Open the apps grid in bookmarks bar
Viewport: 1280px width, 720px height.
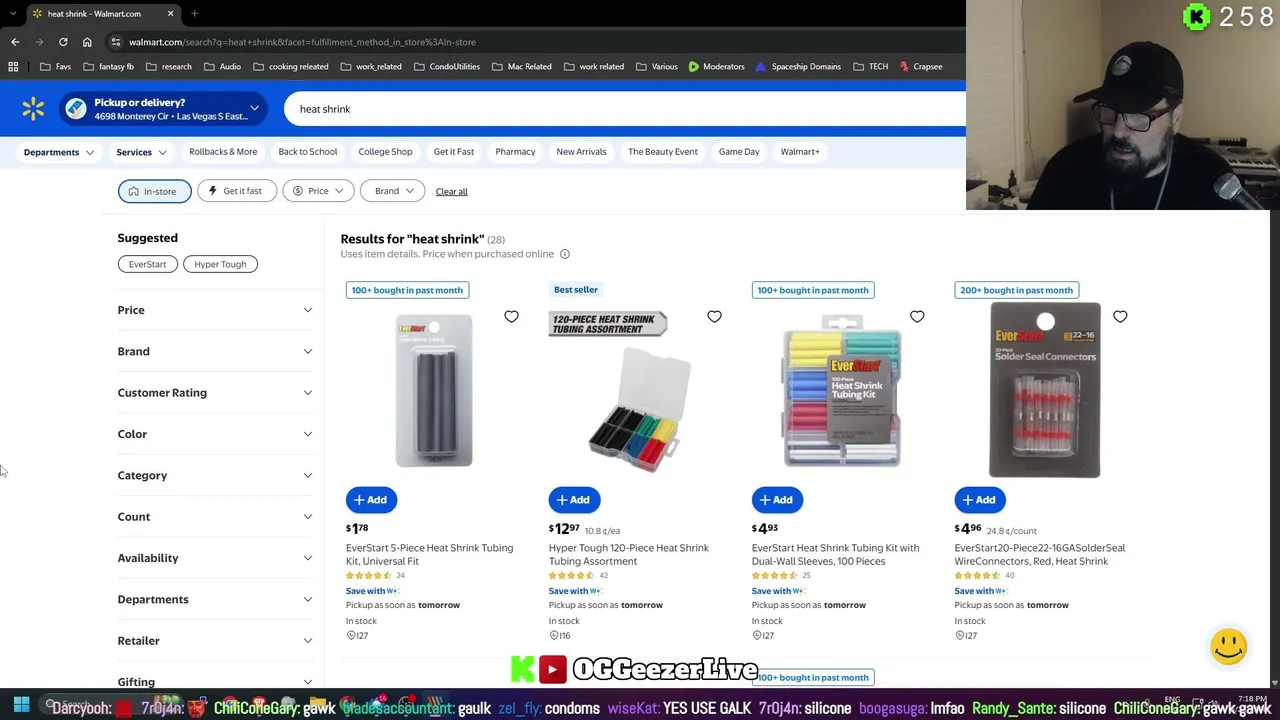[x=13, y=67]
